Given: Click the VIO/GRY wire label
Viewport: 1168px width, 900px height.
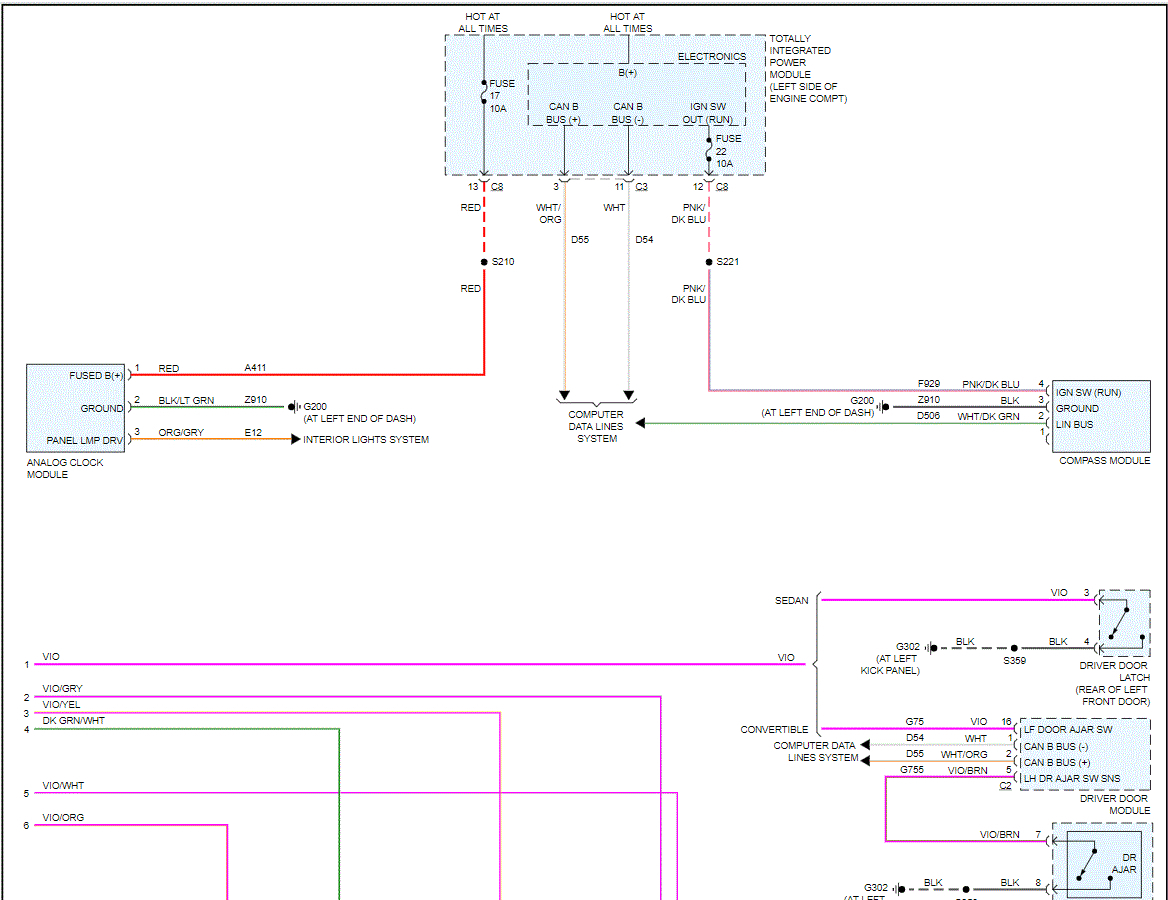Looking at the screenshot, I should point(63,689).
